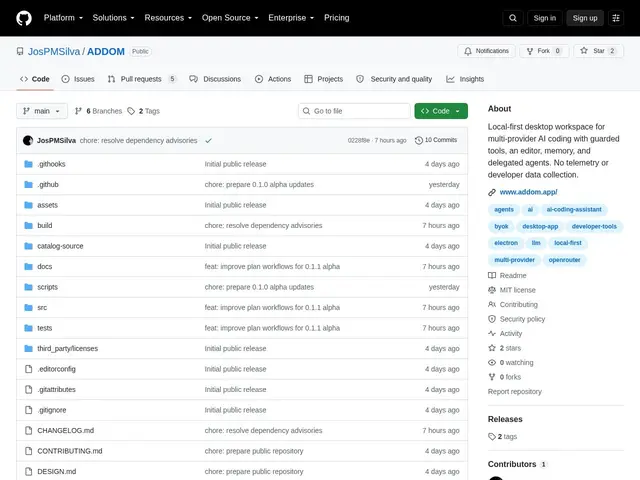Switch to the Pull requests tab
640x480 pixels.
pos(142,79)
